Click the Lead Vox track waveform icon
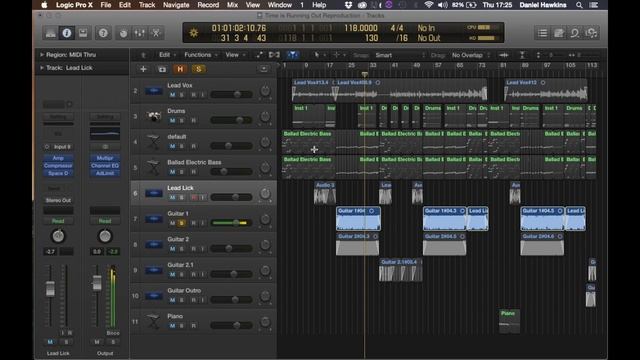This screenshot has height=360, width=640. click(153, 91)
